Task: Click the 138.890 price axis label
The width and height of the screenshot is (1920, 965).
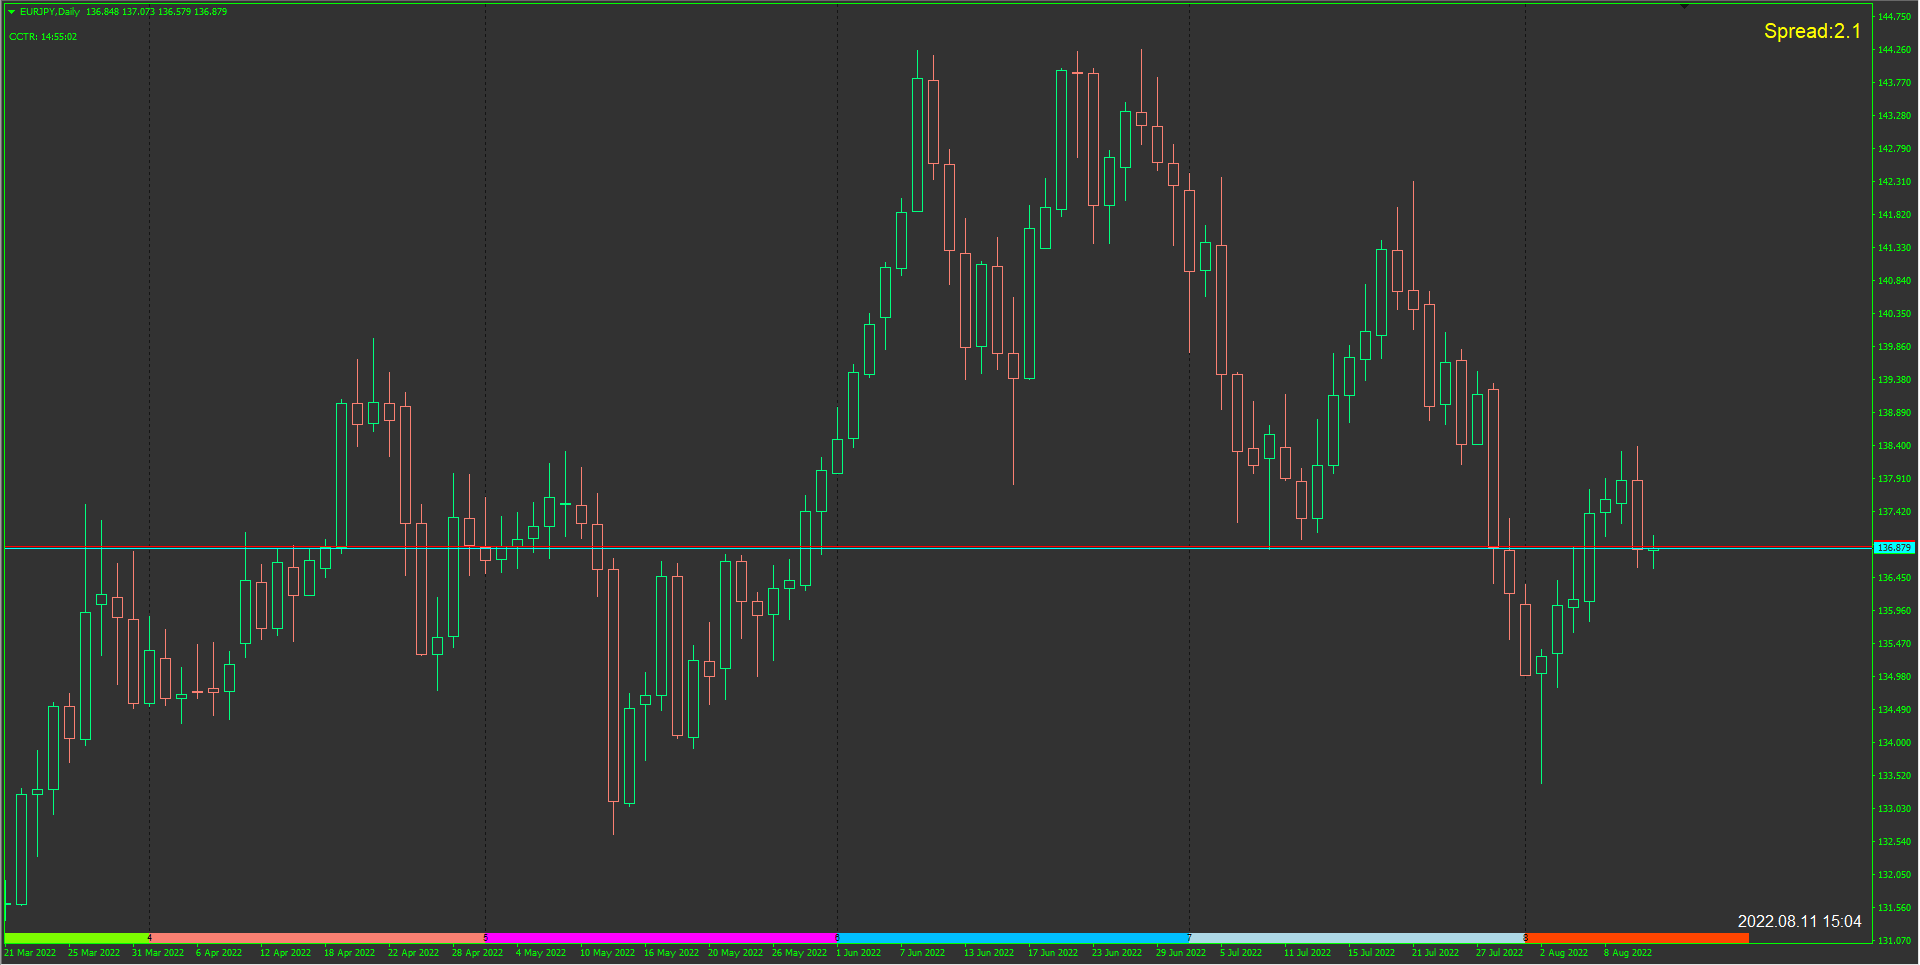Action: tap(1894, 413)
